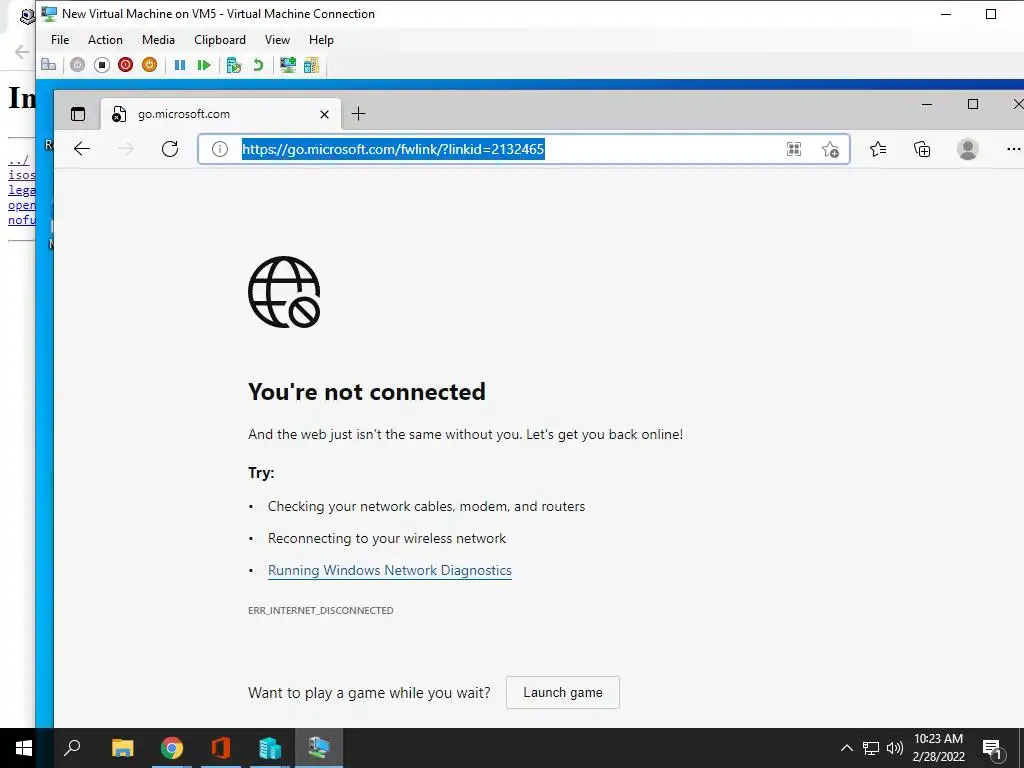Open the volume tray icon
Image resolution: width=1024 pixels, height=768 pixels.
[x=895, y=748]
